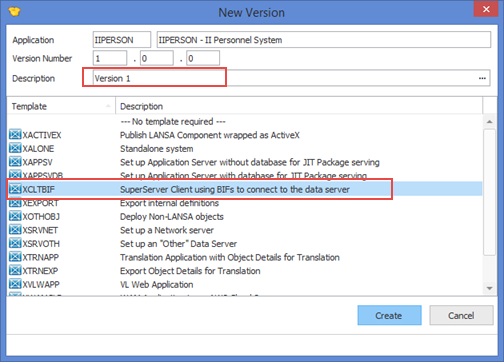Select the XTRNAPP template icon

[15, 257]
